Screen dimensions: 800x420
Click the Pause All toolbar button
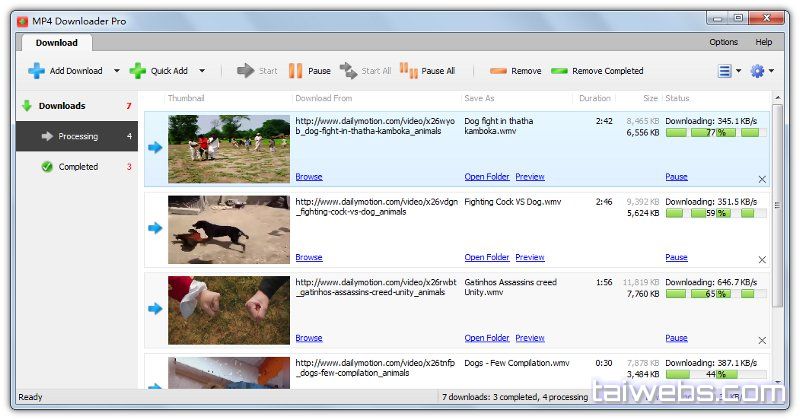[x=427, y=71]
